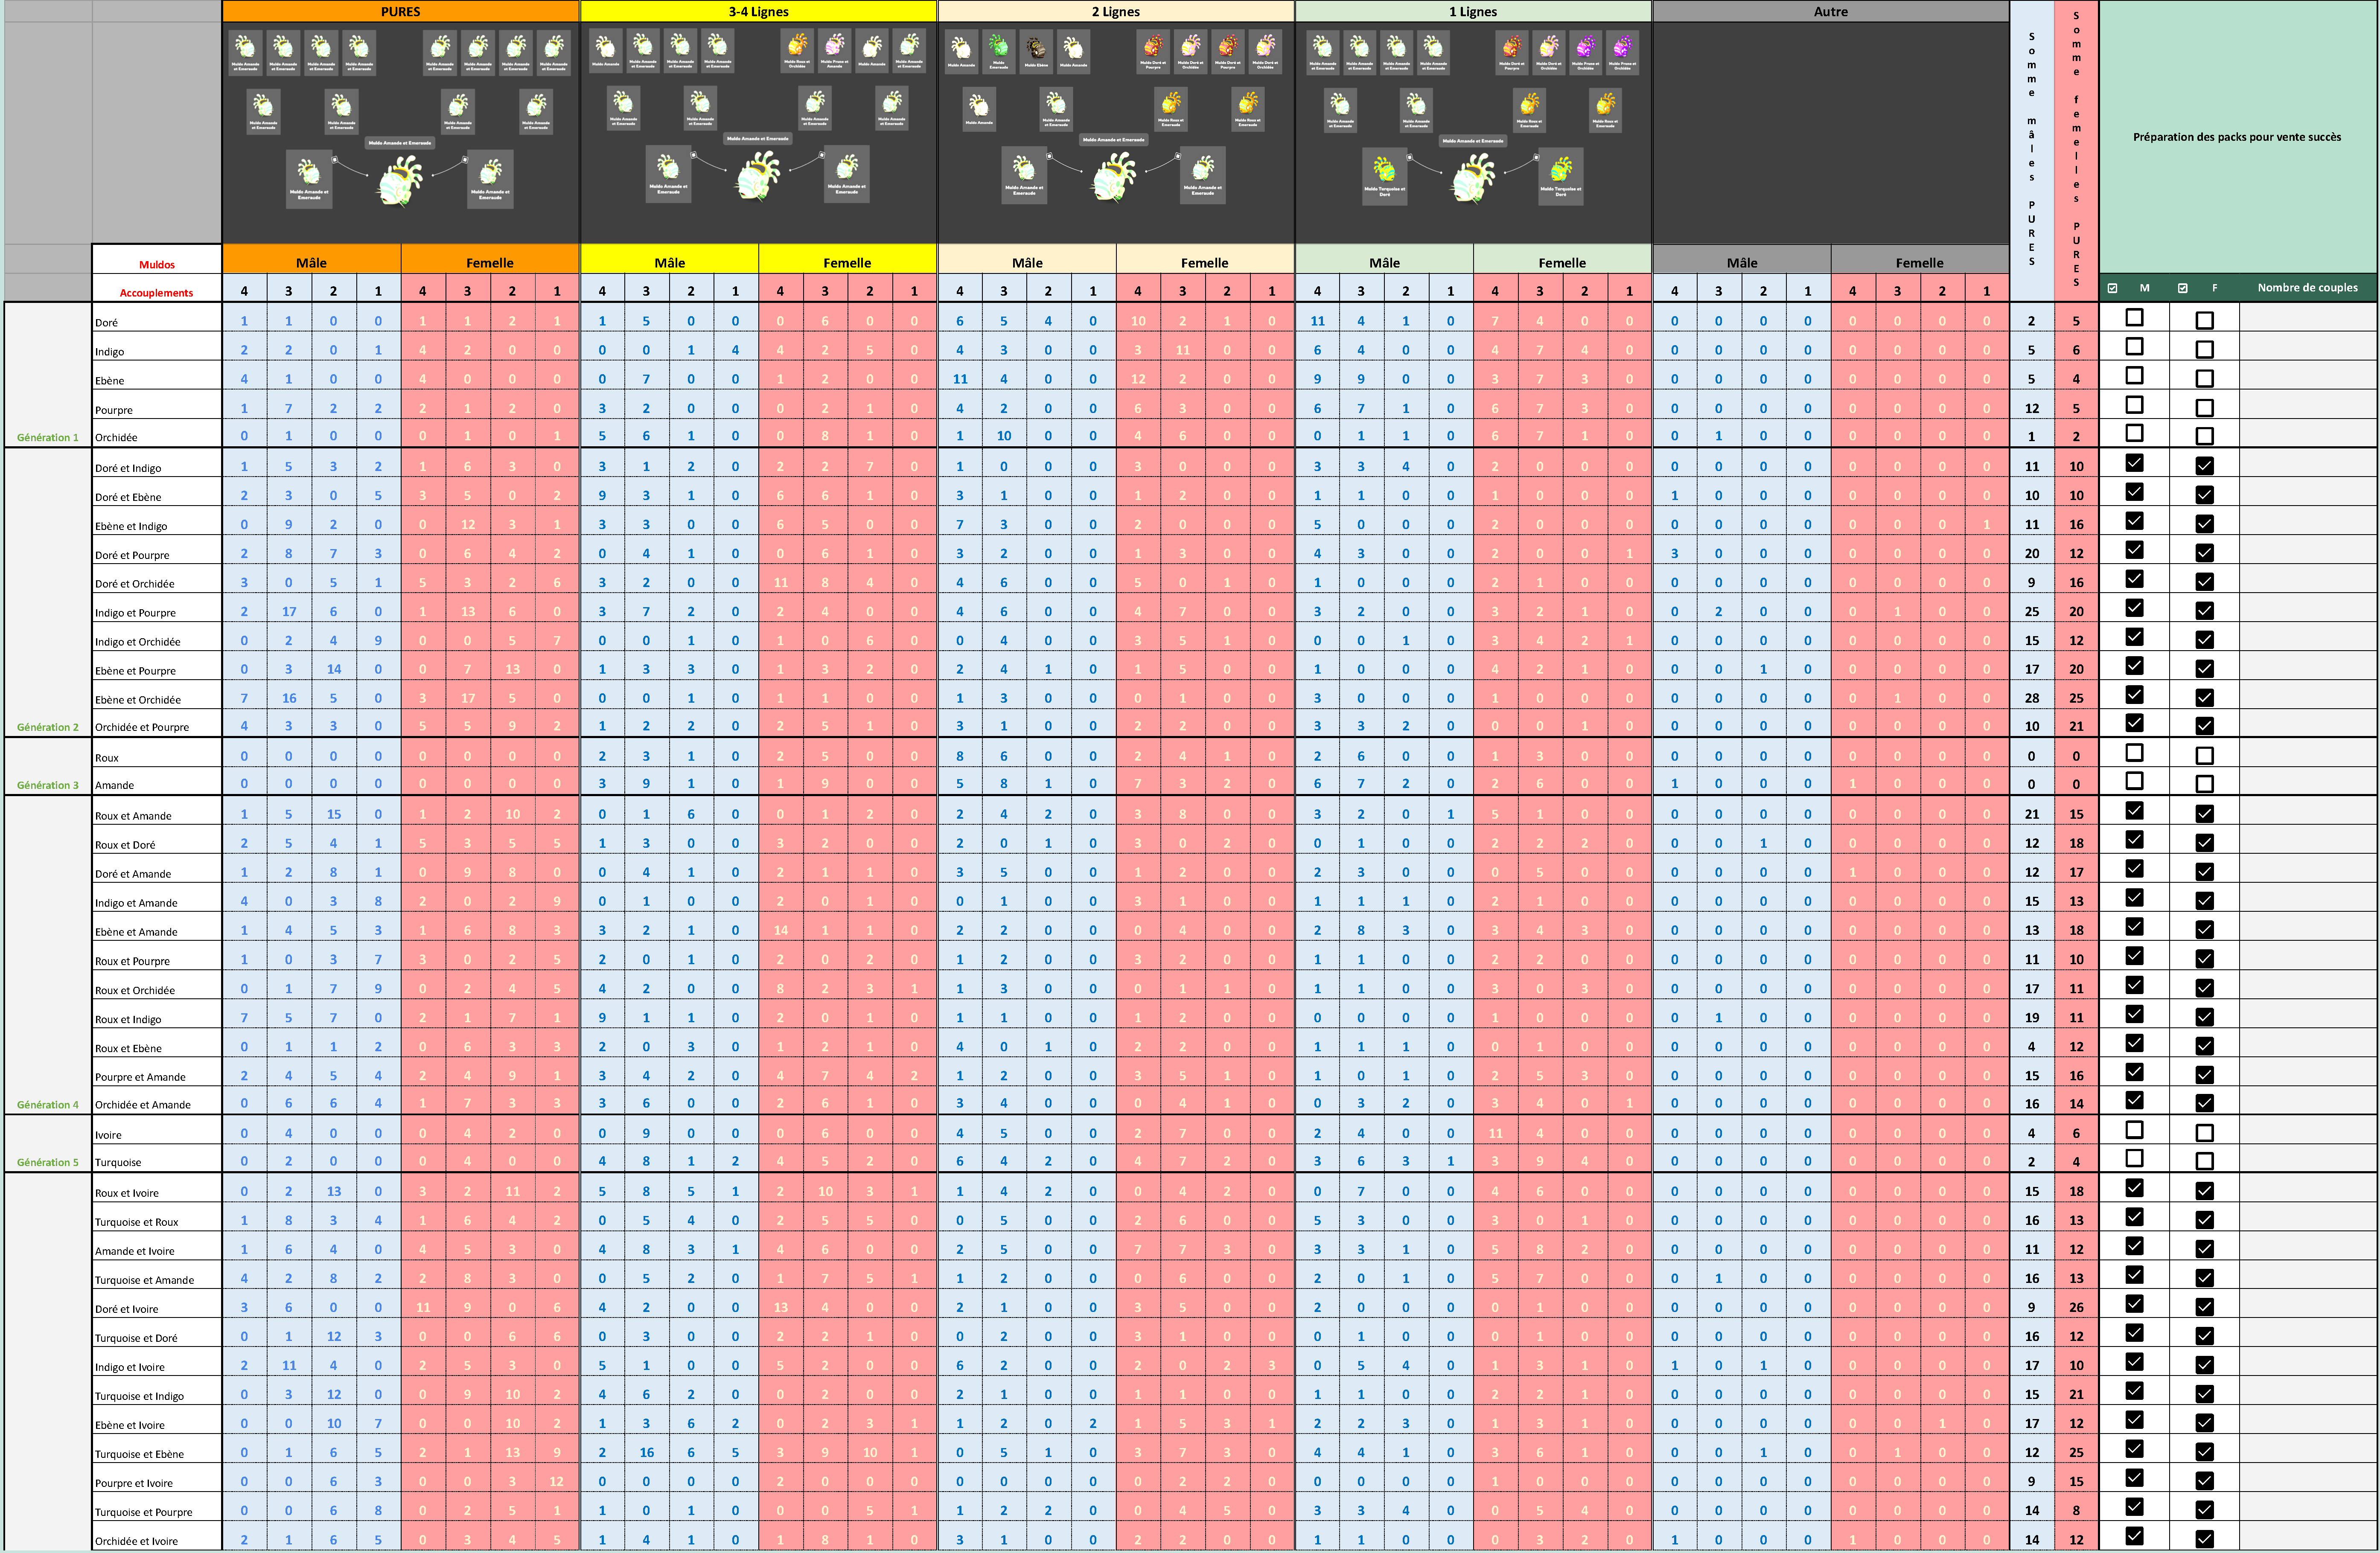Select the red Accouplements label
This screenshot has height=1553, width=2380.
pyautogui.click(x=157, y=293)
